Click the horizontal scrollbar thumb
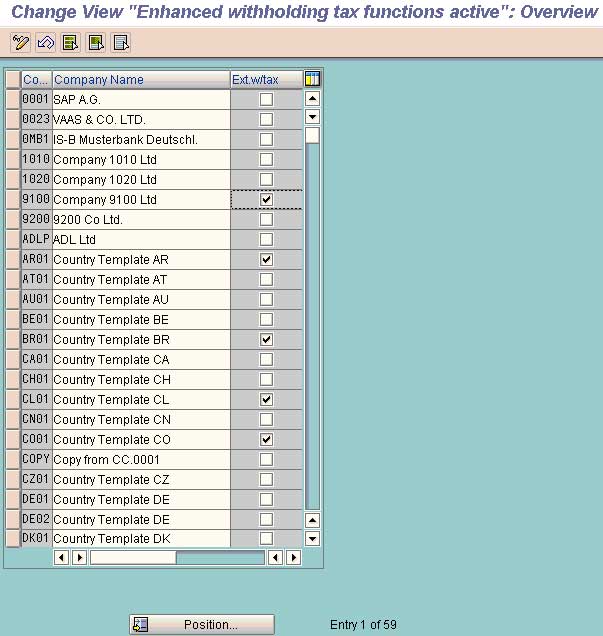The image size is (603, 636). [133, 558]
